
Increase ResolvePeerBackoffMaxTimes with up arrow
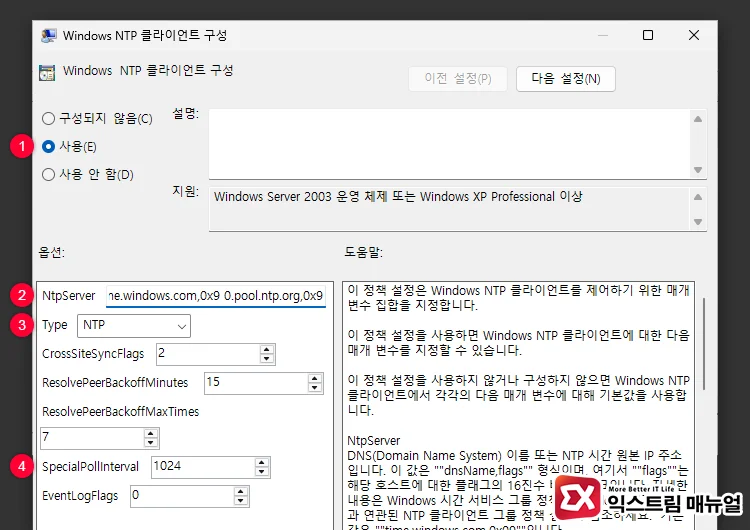click(x=151, y=433)
